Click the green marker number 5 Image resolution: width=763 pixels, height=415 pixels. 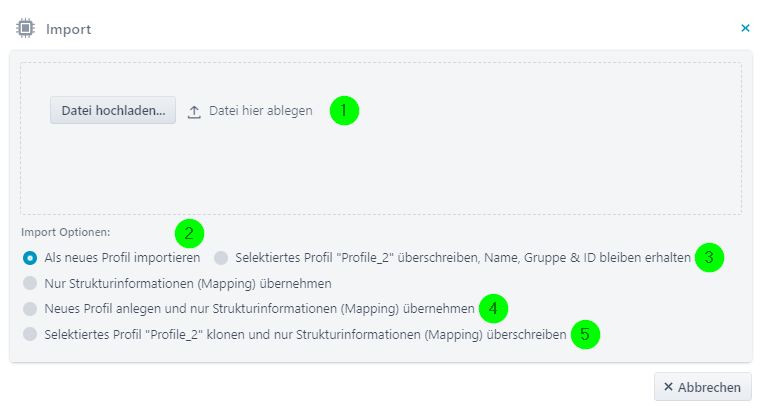click(x=586, y=334)
